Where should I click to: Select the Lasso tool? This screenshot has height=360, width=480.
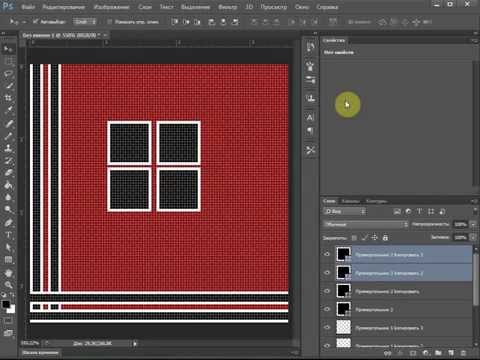8,74
